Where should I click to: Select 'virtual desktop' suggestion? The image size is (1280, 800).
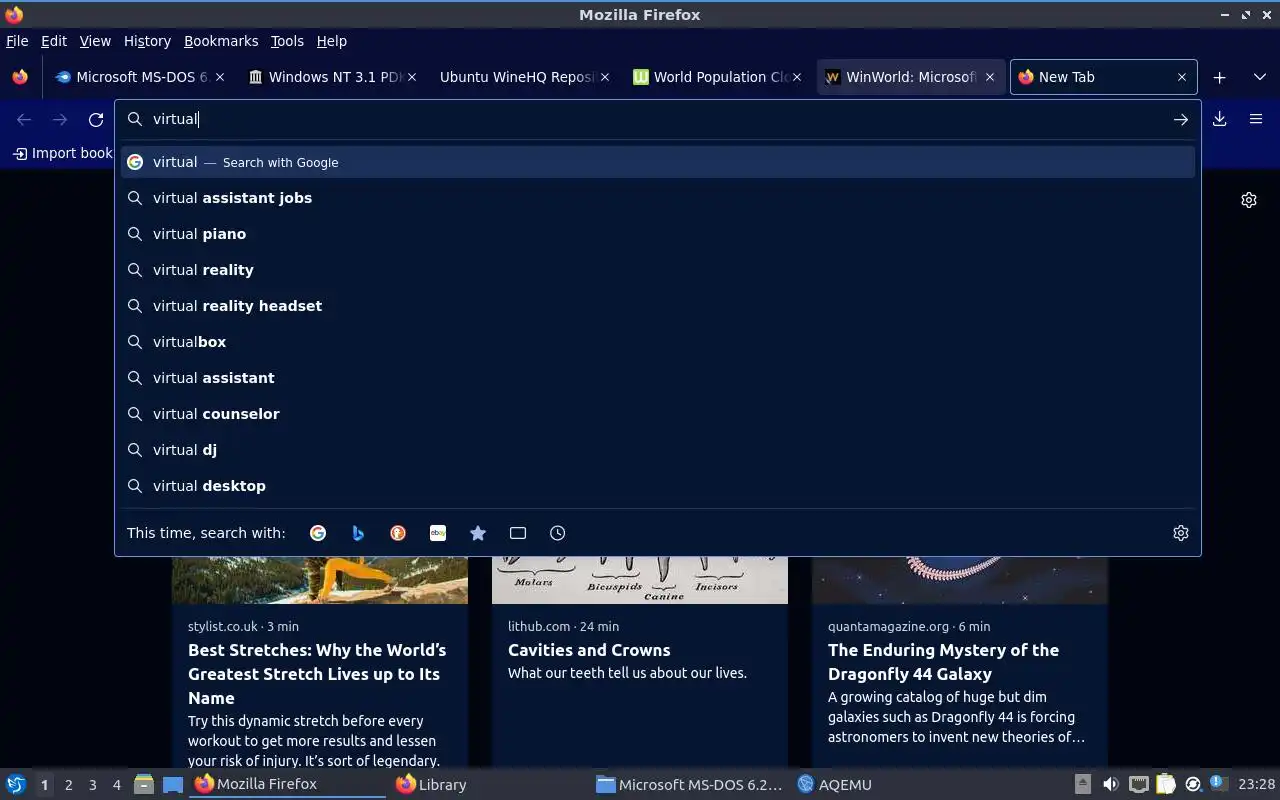(658, 486)
